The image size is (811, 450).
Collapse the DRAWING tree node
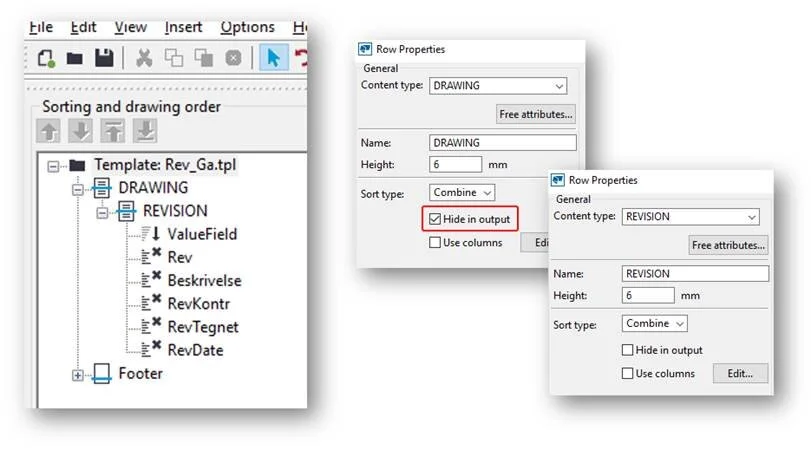click(x=78, y=189)
